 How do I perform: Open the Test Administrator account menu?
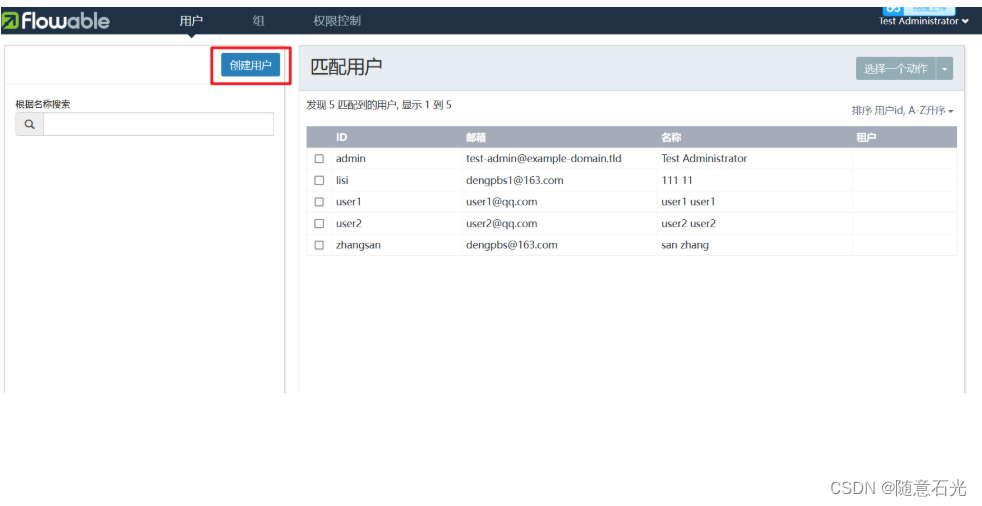point(923,21)
